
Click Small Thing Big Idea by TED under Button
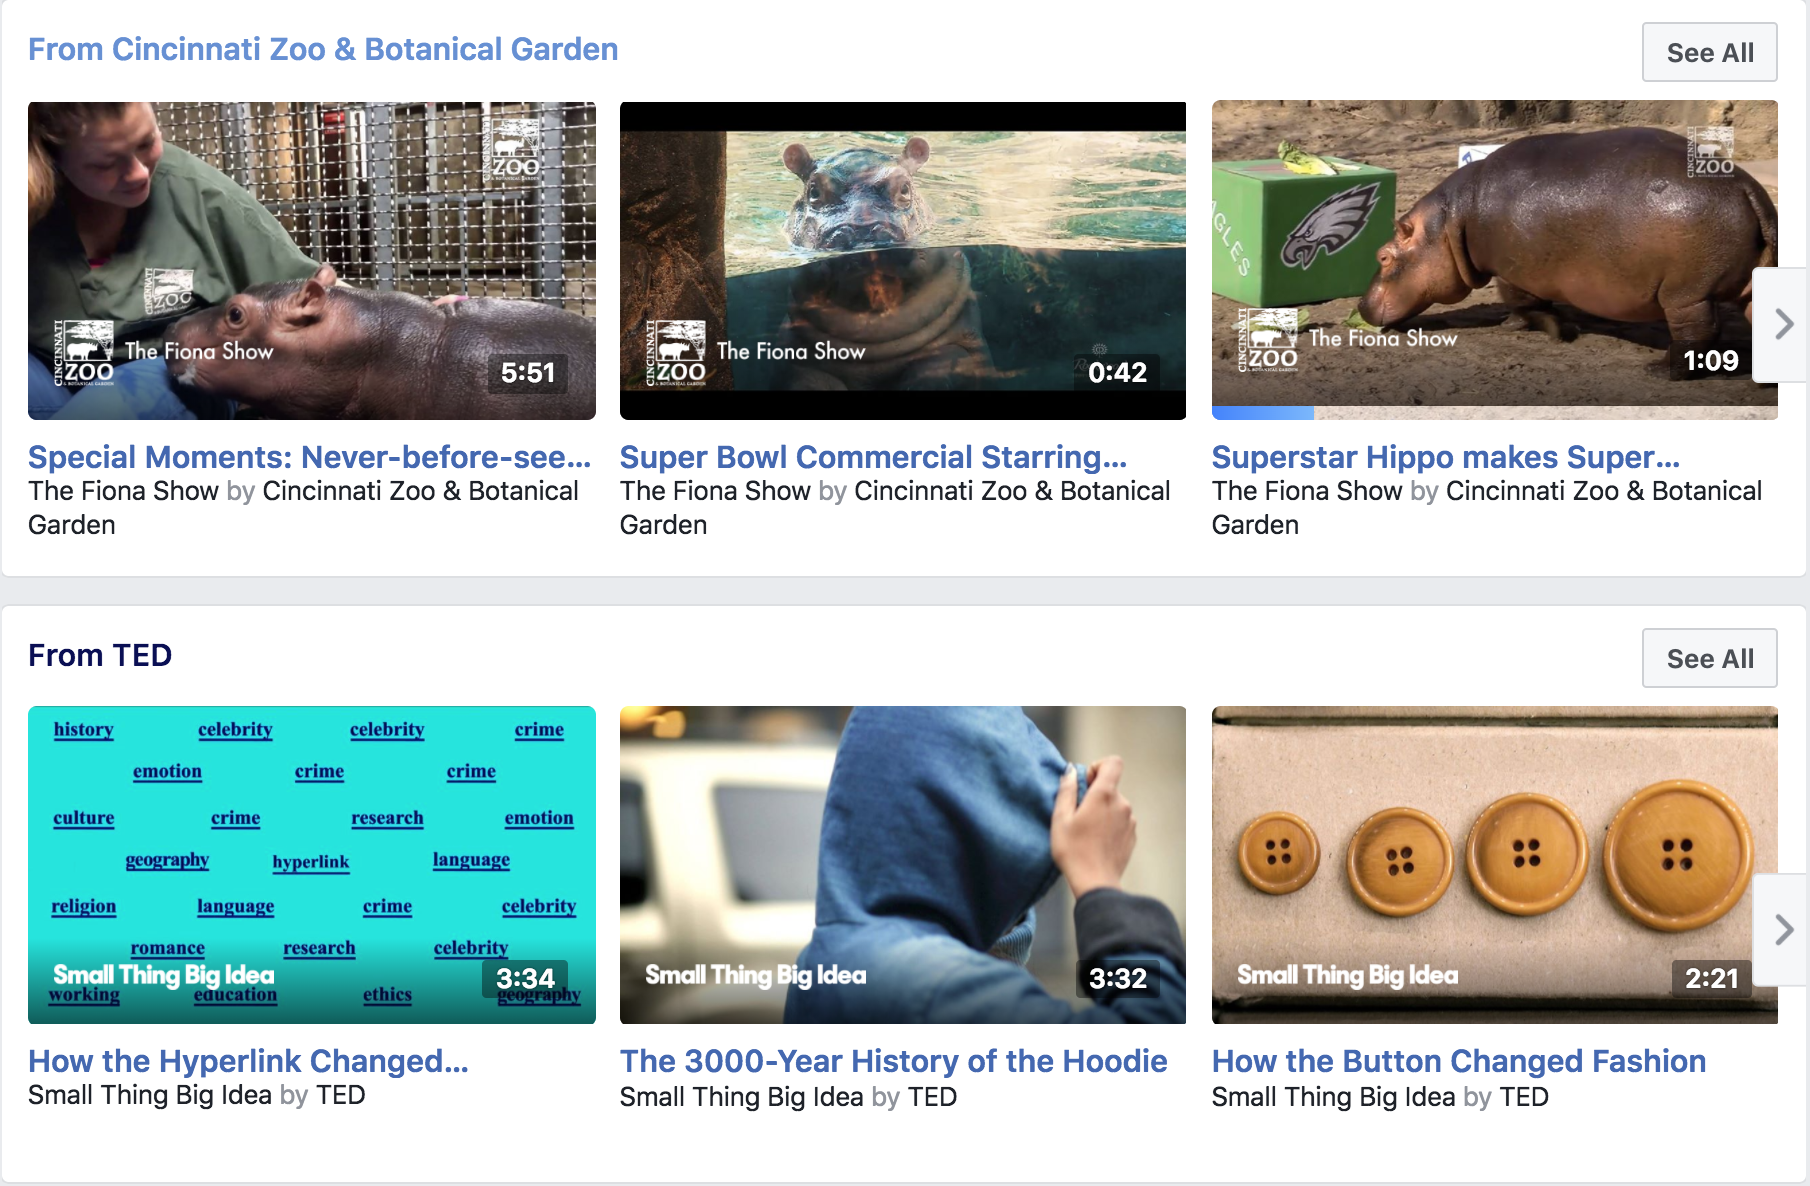tap(1381, 1097)
